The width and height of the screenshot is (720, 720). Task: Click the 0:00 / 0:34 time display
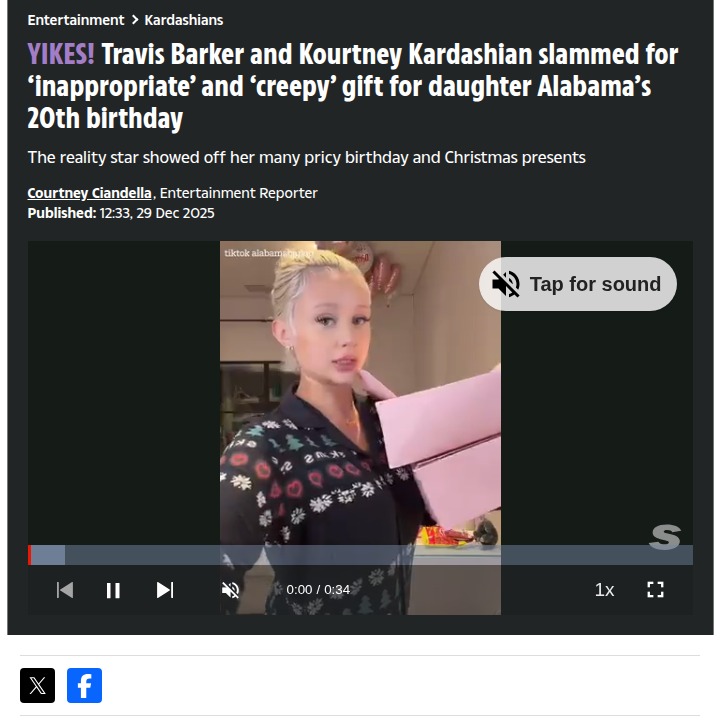coord(318,590)
